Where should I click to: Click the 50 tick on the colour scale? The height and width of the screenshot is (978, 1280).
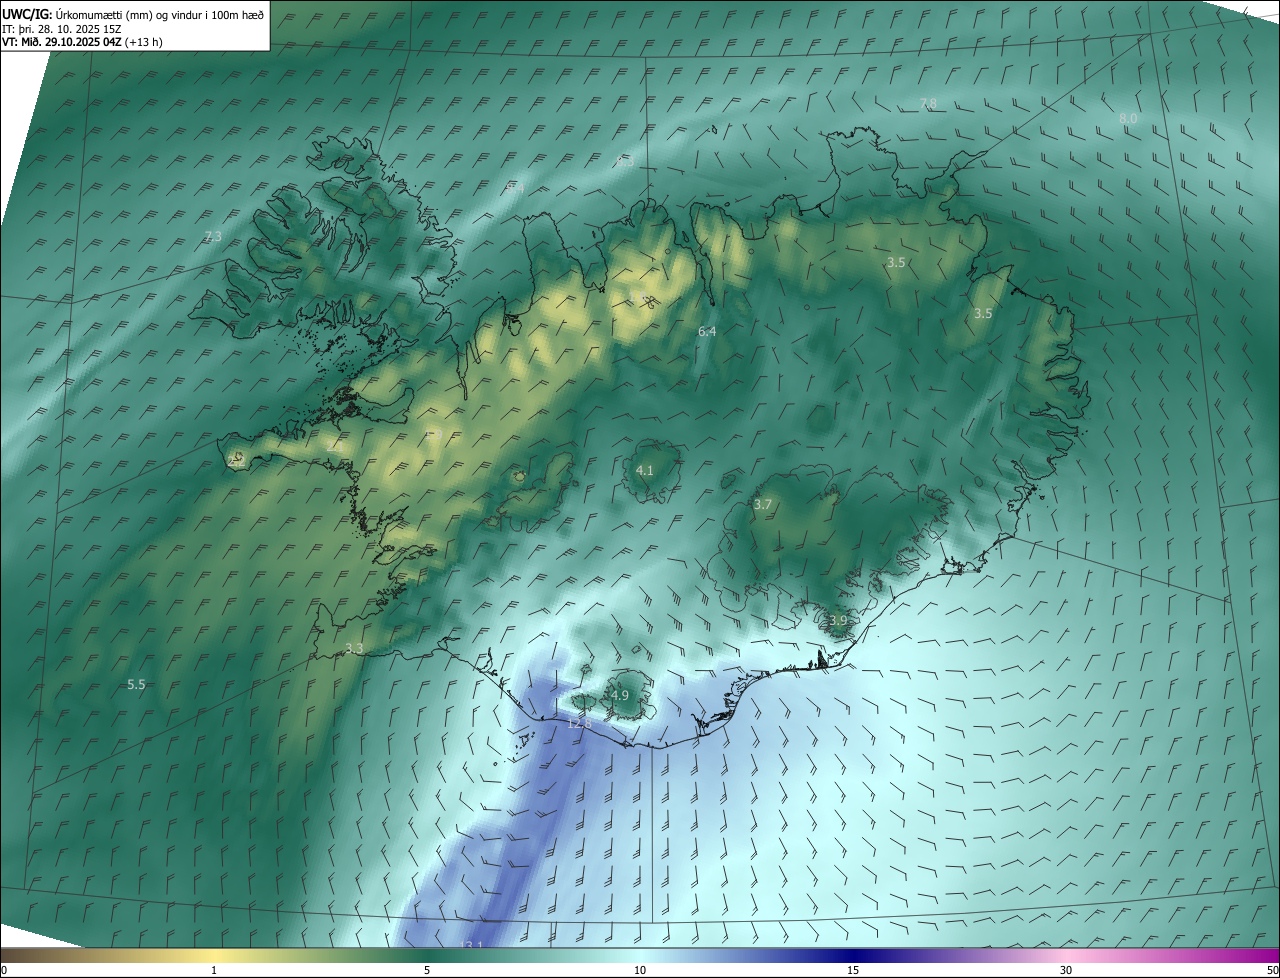tap(1273, 970)
